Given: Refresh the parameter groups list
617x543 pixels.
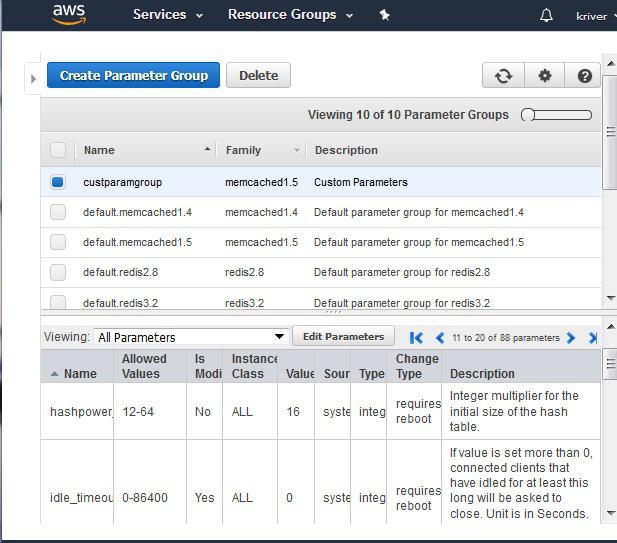Looking at the screenshot, I should [503, 76].
